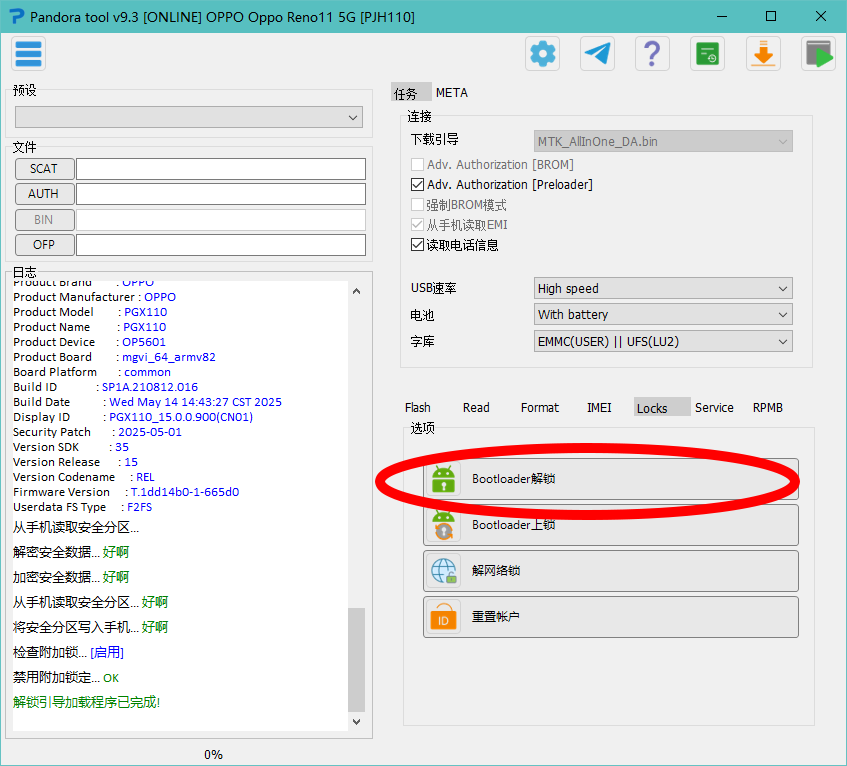Open the USB速率 High speed dropdown
The image size is (847, 766).
663,288
